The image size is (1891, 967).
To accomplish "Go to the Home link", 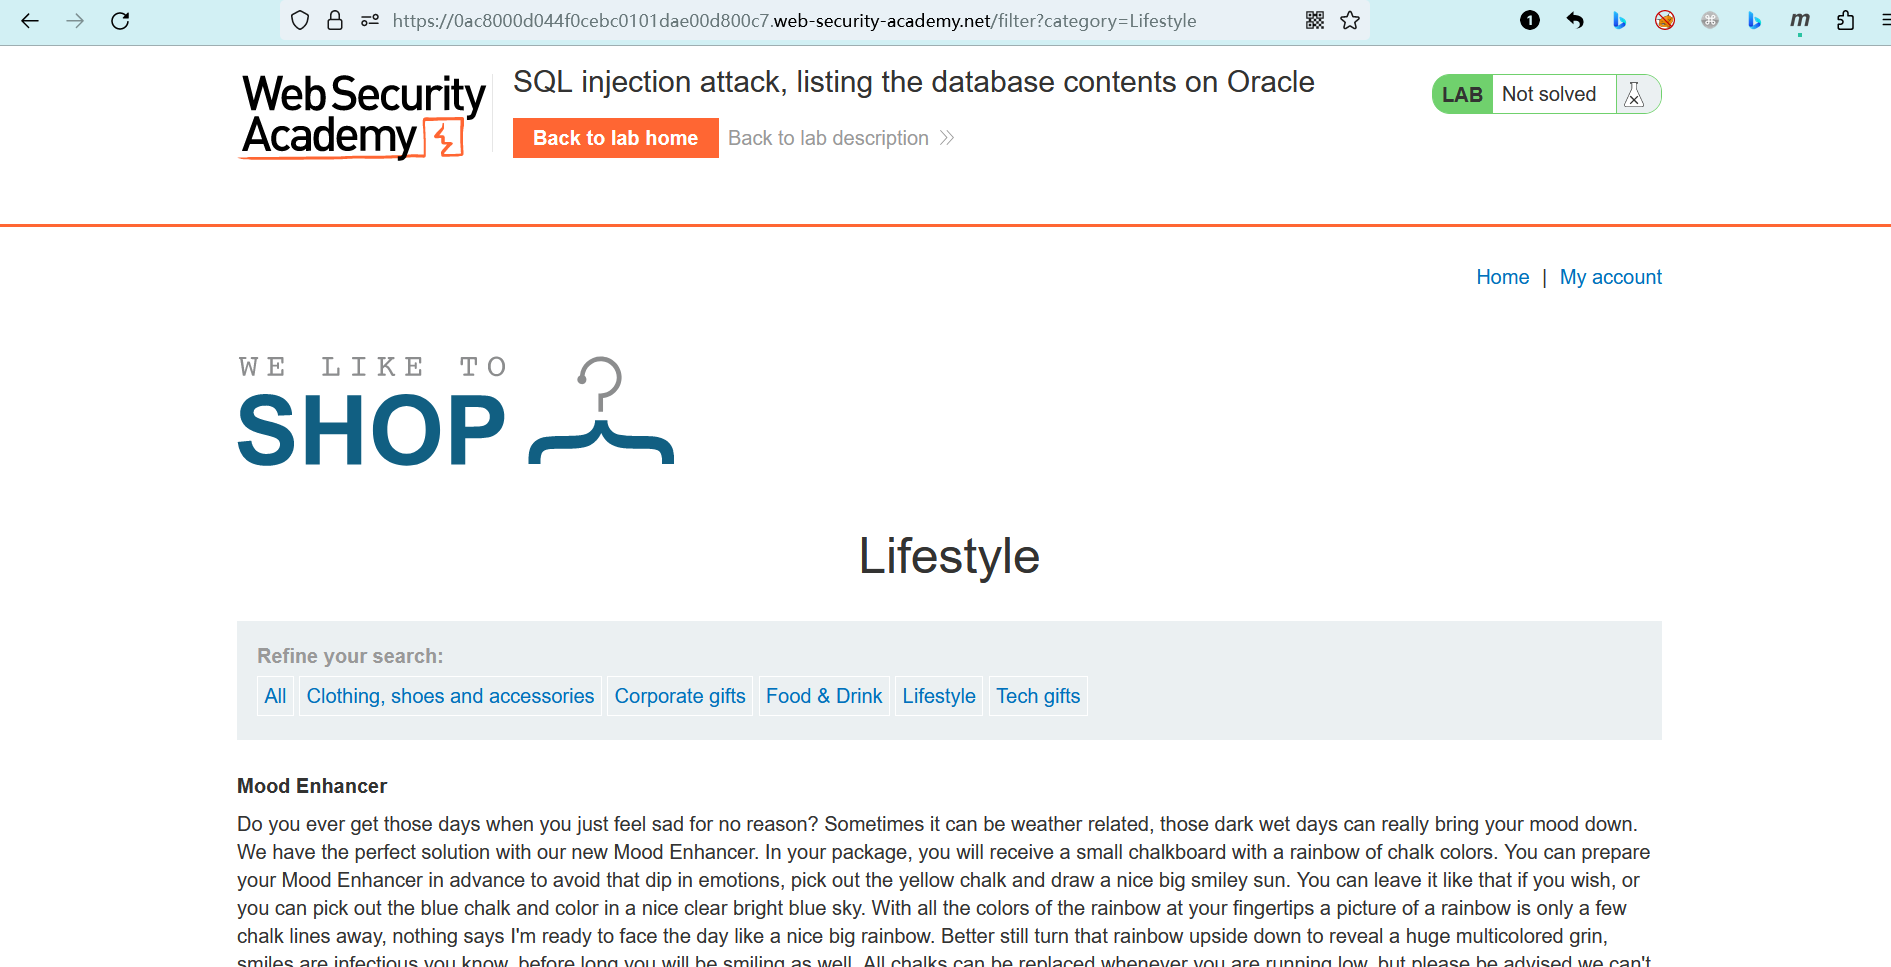I will tap(1502, 277).
